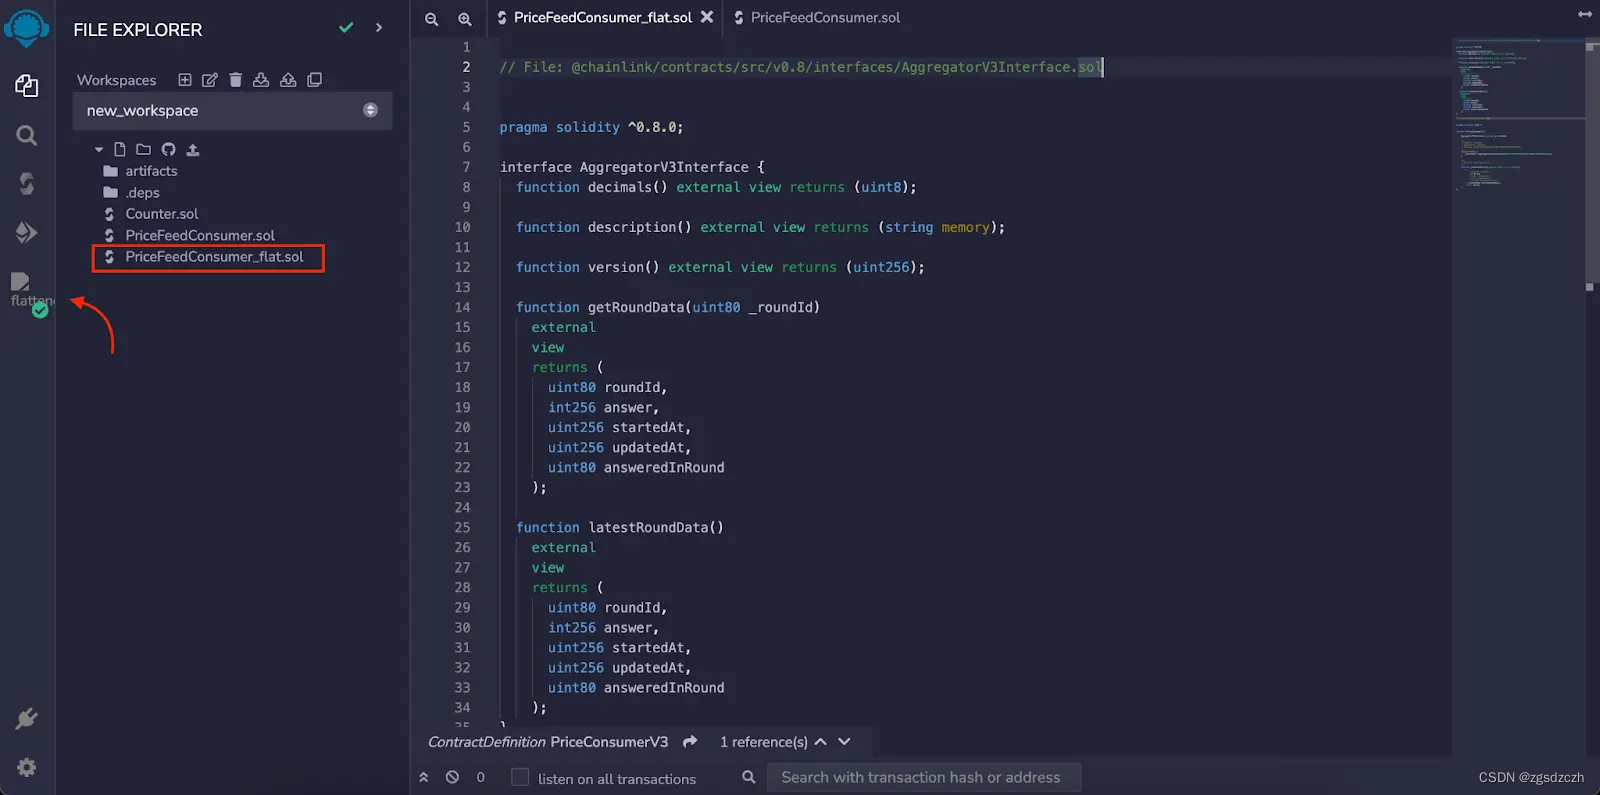The width and height of the screenshot is (1600, 795).
Task: Upload a file into the workspace
Action: tap(193, 150)
